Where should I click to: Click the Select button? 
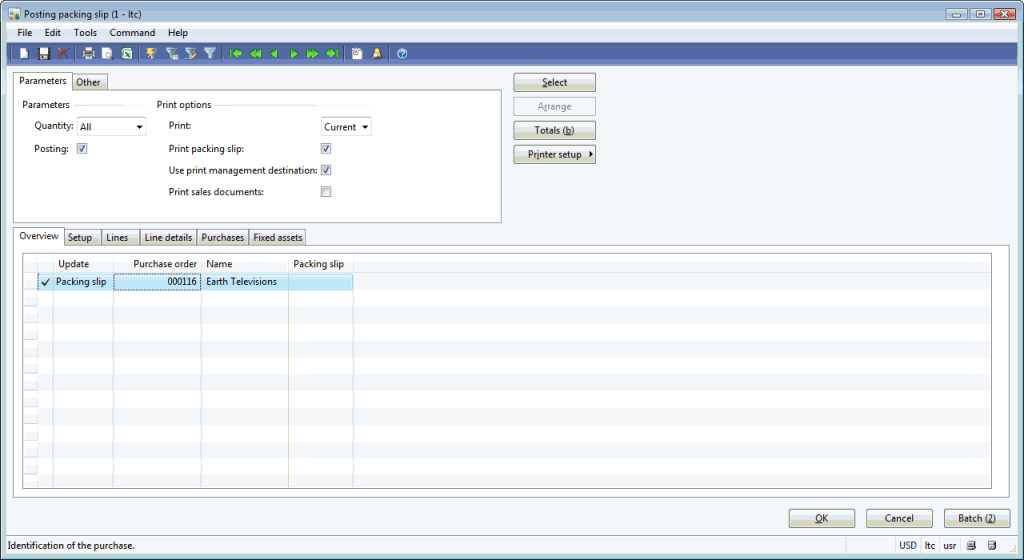pyautogui.click(x=554, y=82)
